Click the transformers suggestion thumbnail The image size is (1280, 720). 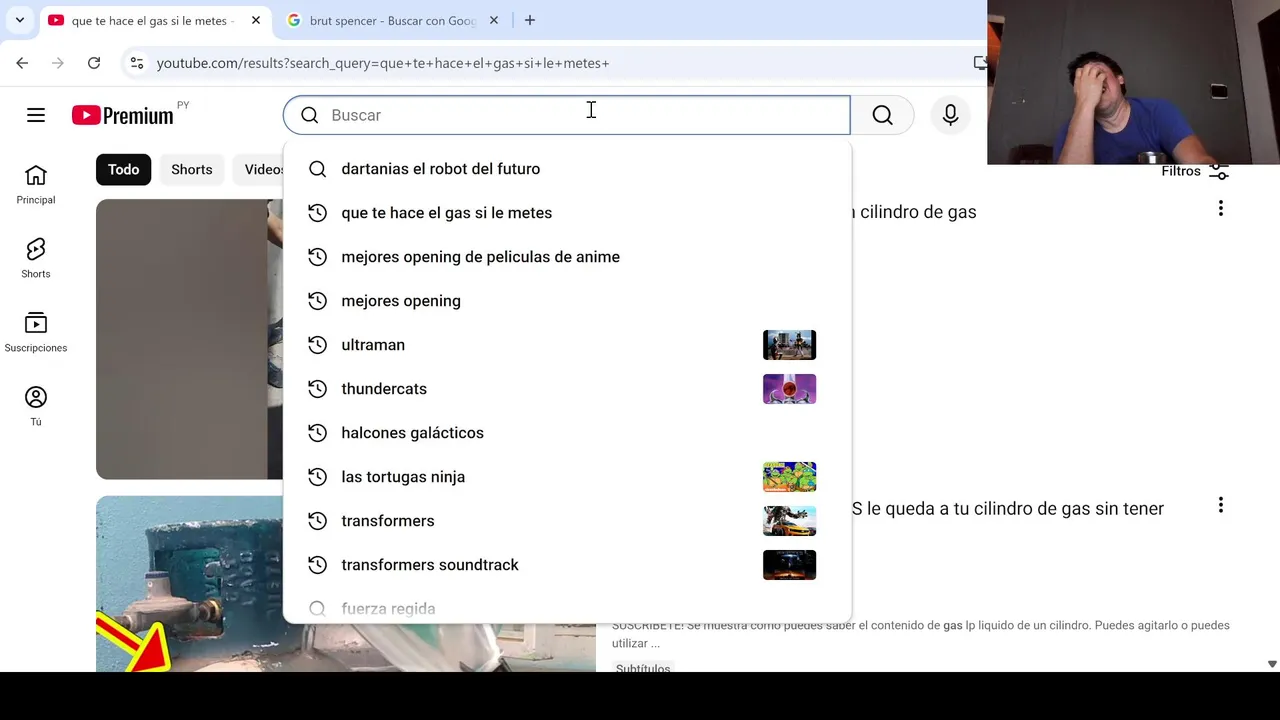pyautogui.click(x=789, y=521)
